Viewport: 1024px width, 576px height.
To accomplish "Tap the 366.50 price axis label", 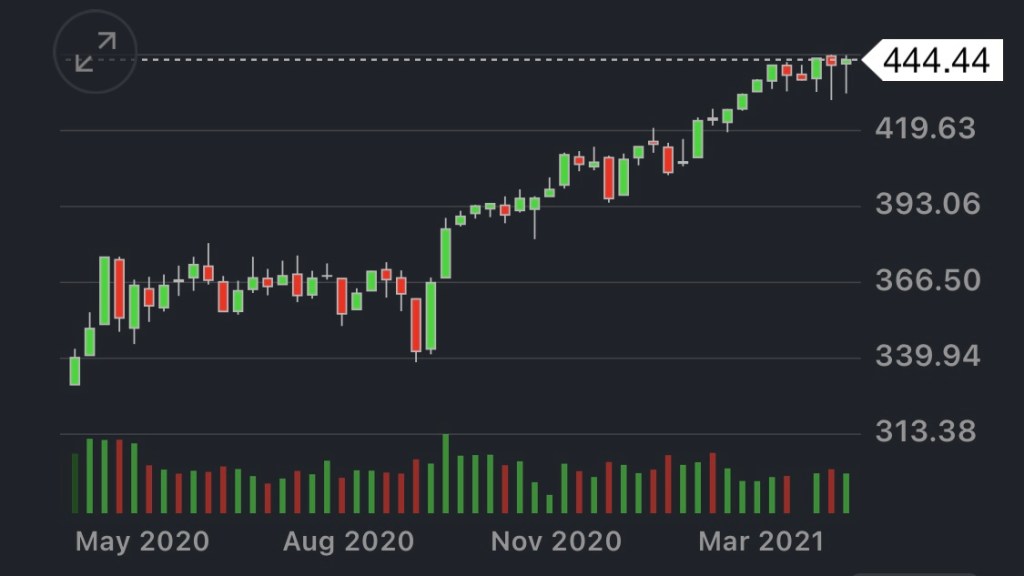I will point(925,281).
